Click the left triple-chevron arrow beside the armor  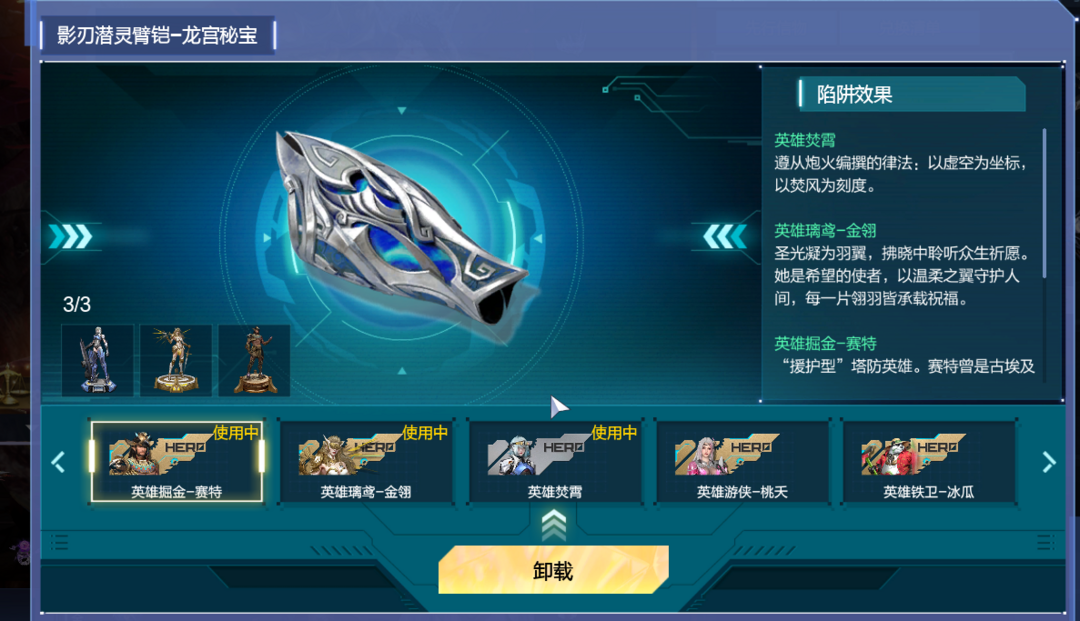pyautogui.click(x=70, y=236)
